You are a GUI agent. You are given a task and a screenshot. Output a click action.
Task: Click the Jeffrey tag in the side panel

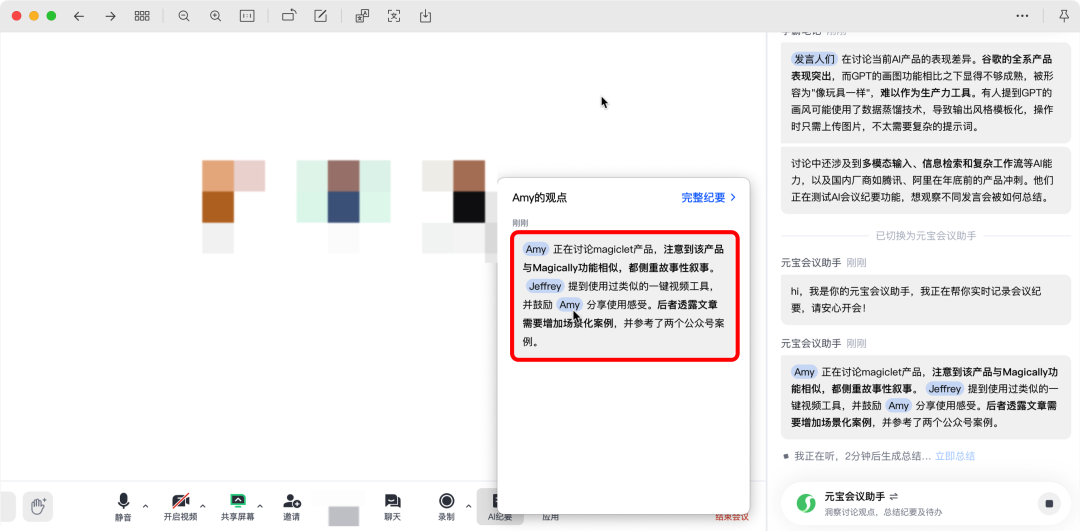click(944, 388)
